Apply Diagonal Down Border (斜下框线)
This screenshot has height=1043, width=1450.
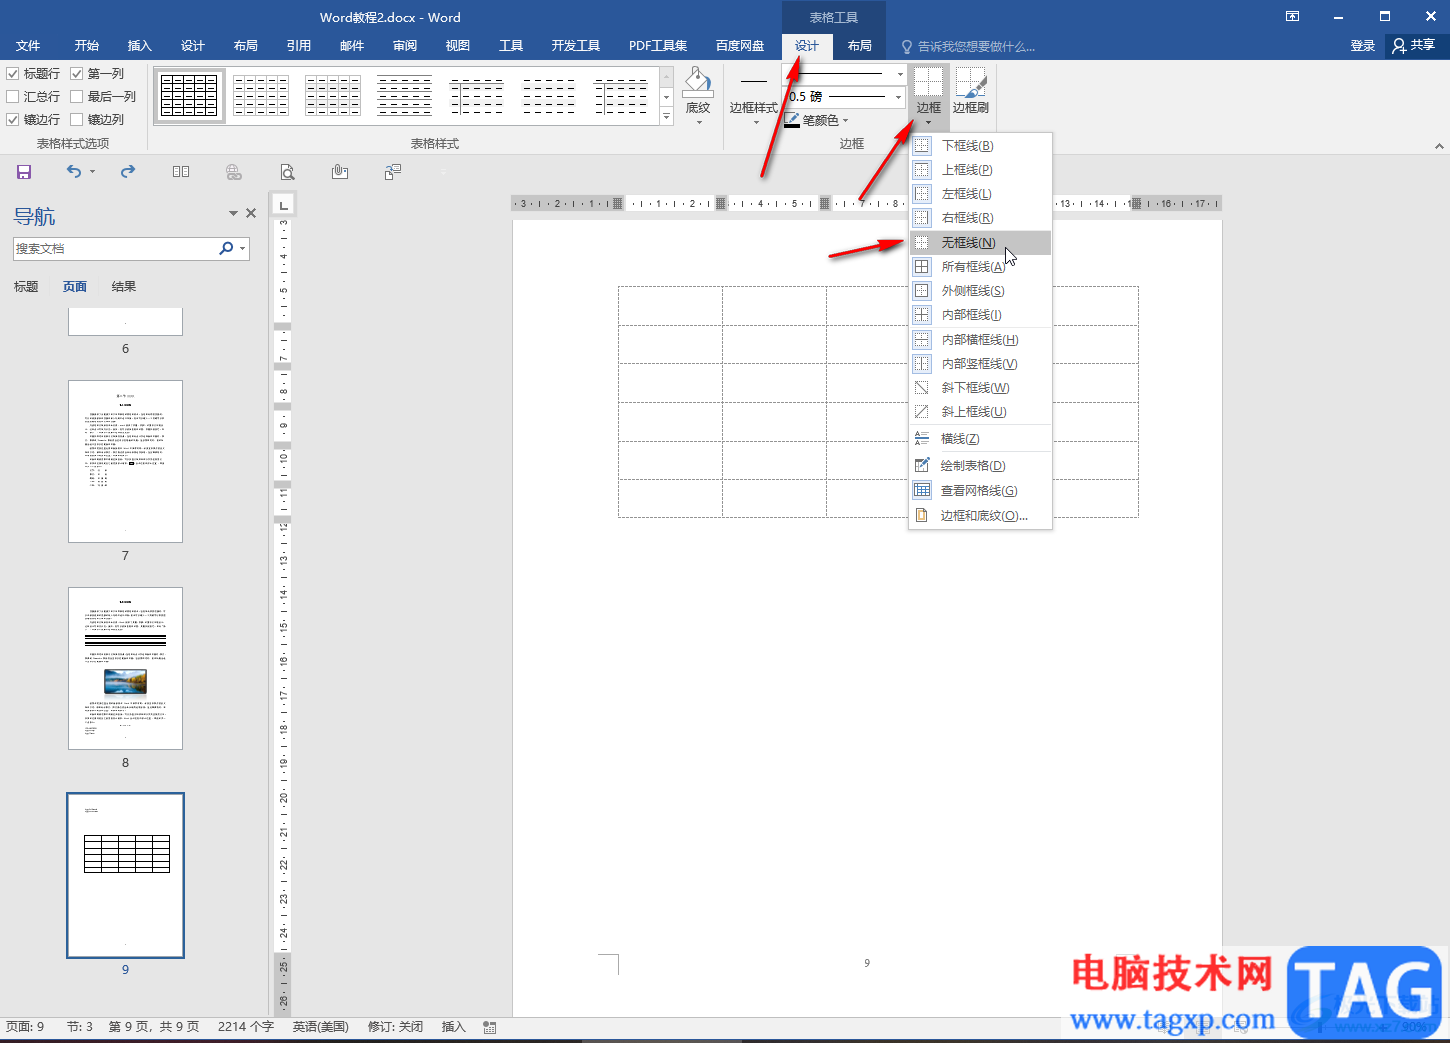pyautogui.click(x=980, y=388)
